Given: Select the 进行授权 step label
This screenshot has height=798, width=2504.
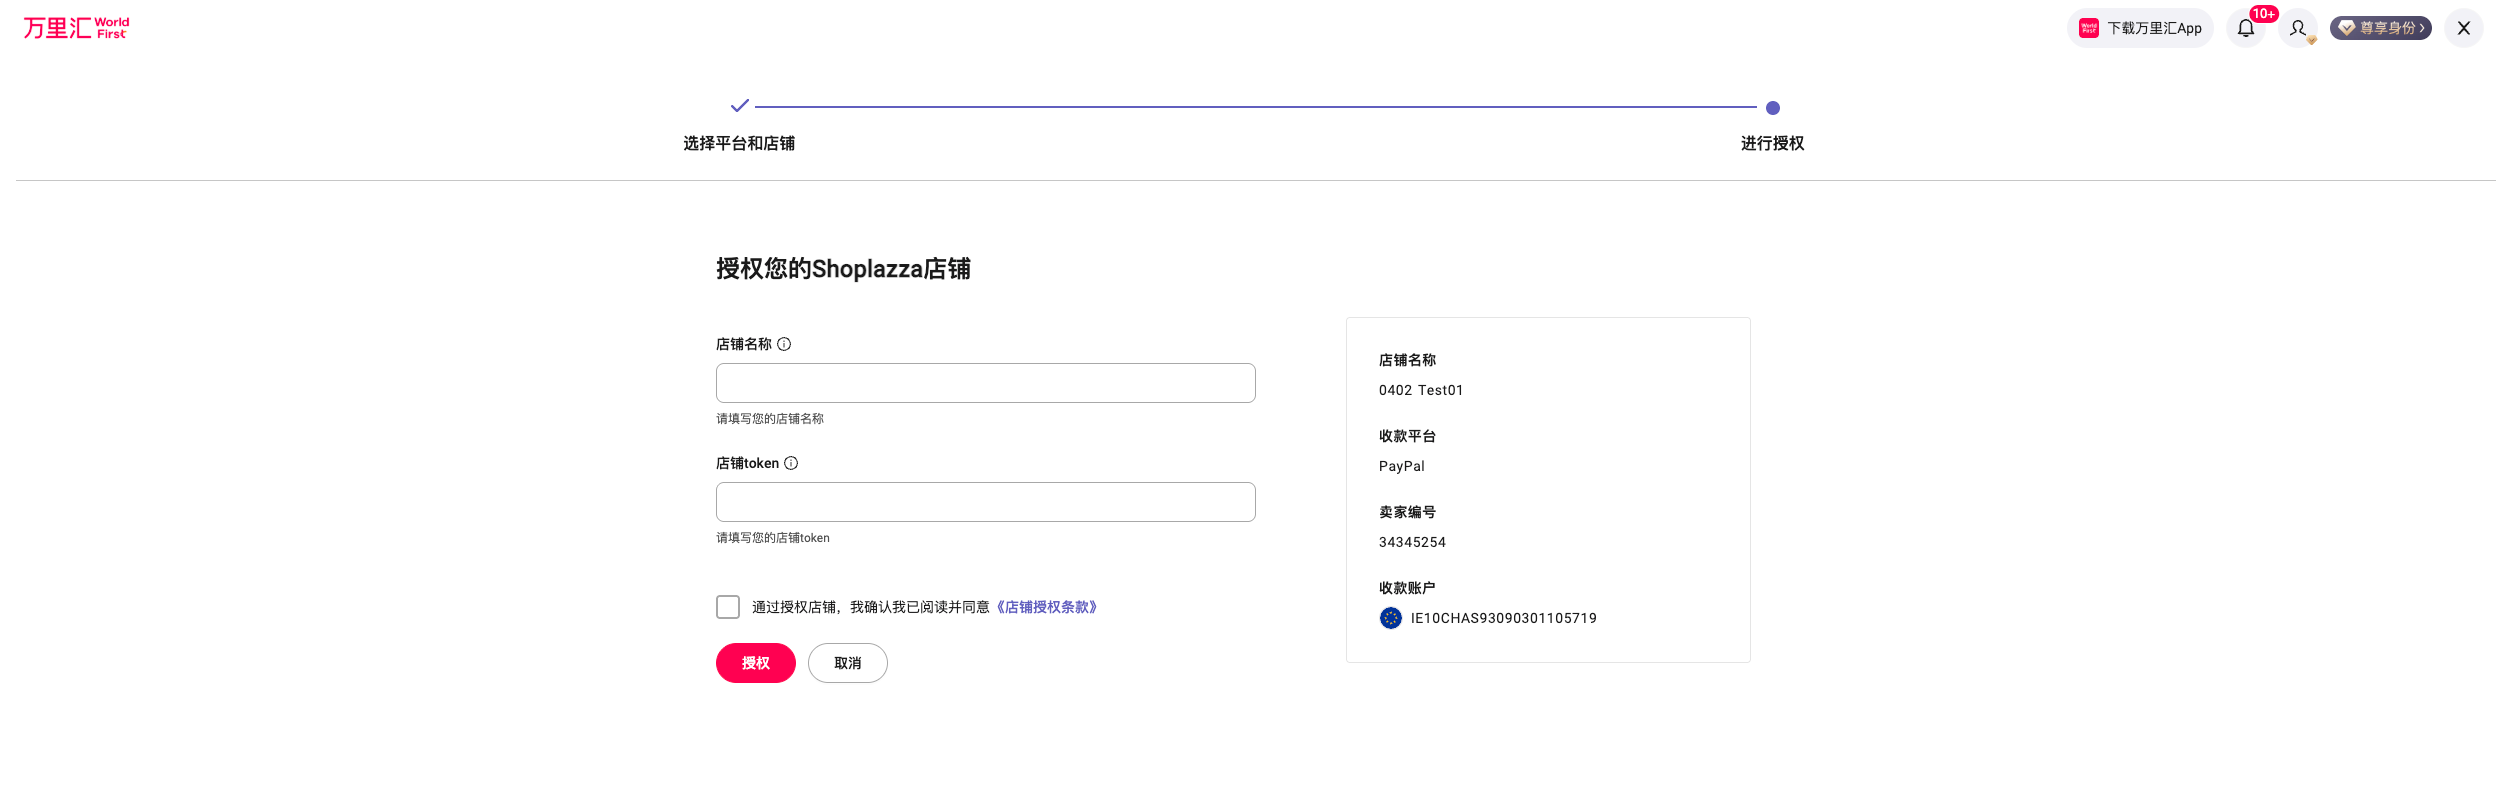Looking at the screenshot, I should point(1772,143).
